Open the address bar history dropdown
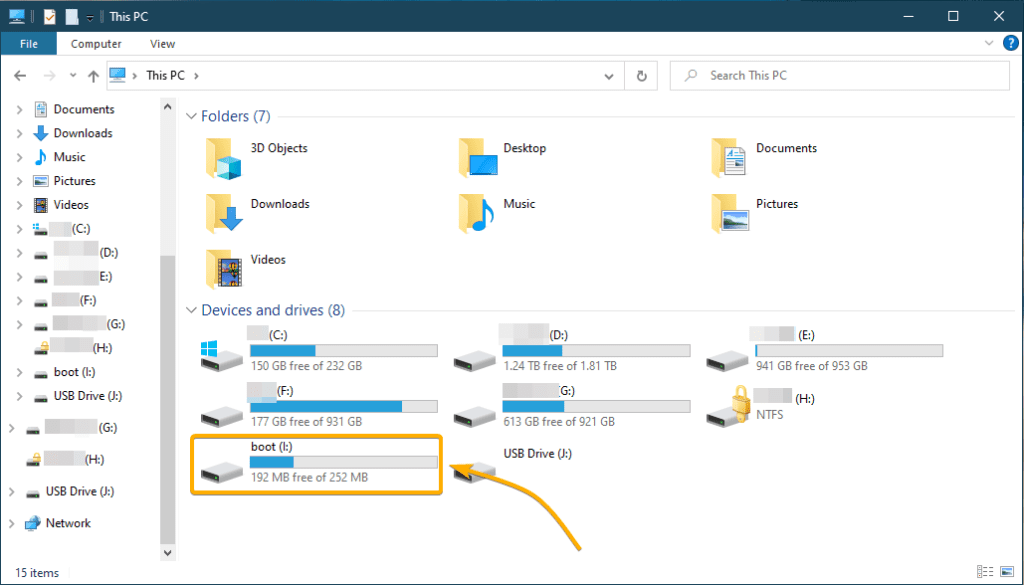This screenshot has height=585, width=1024. coord(609,76)
